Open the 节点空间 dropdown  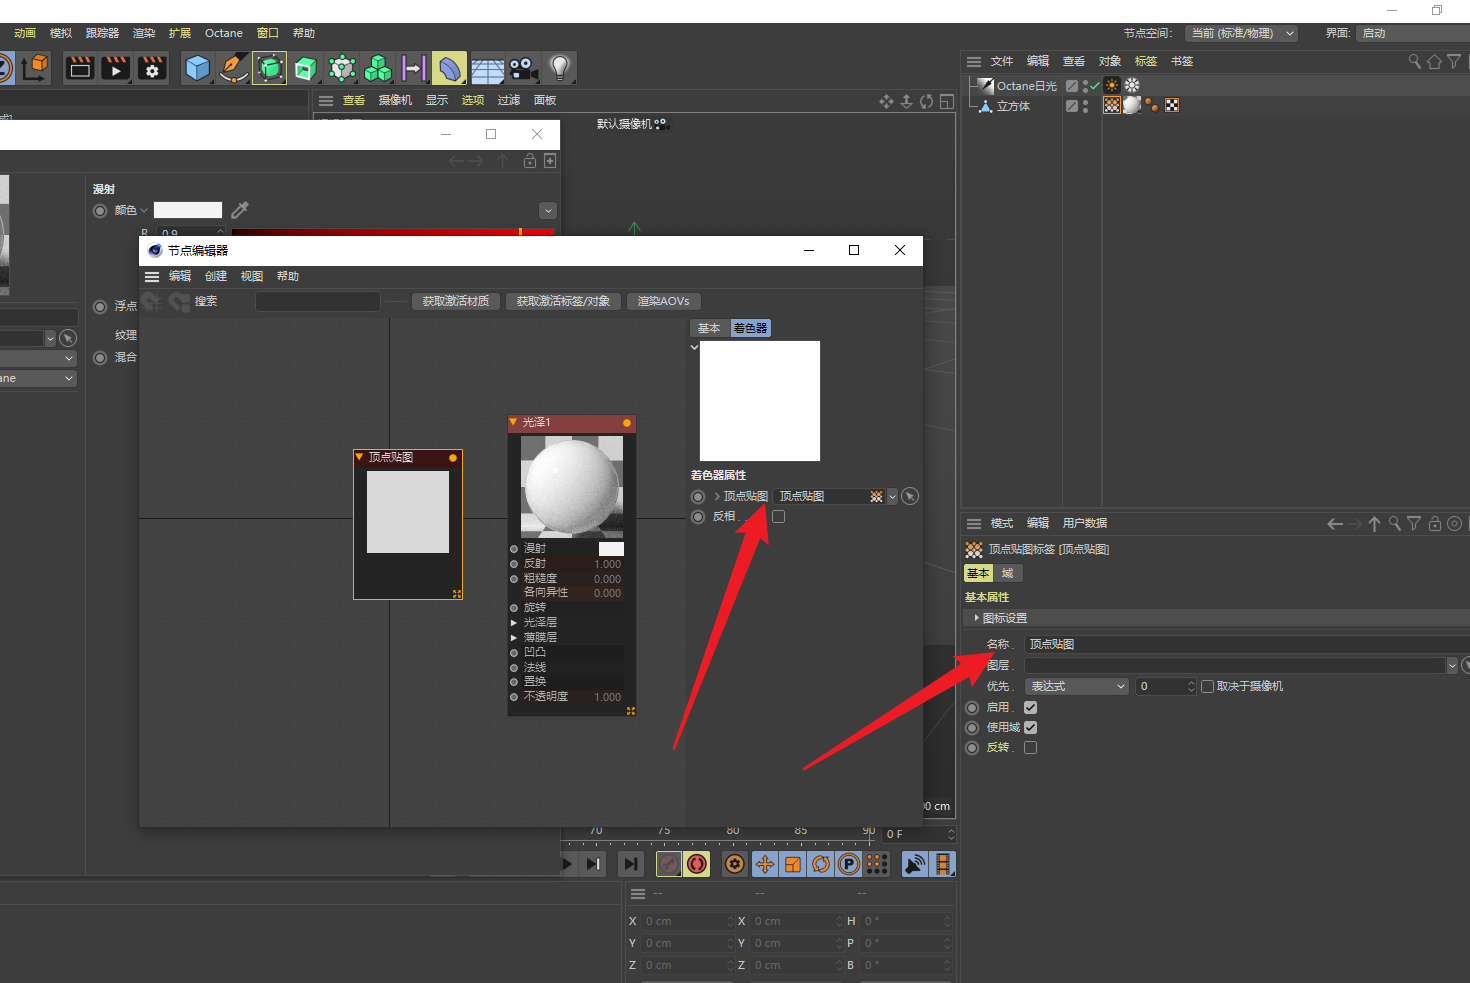pos(1241,33)
